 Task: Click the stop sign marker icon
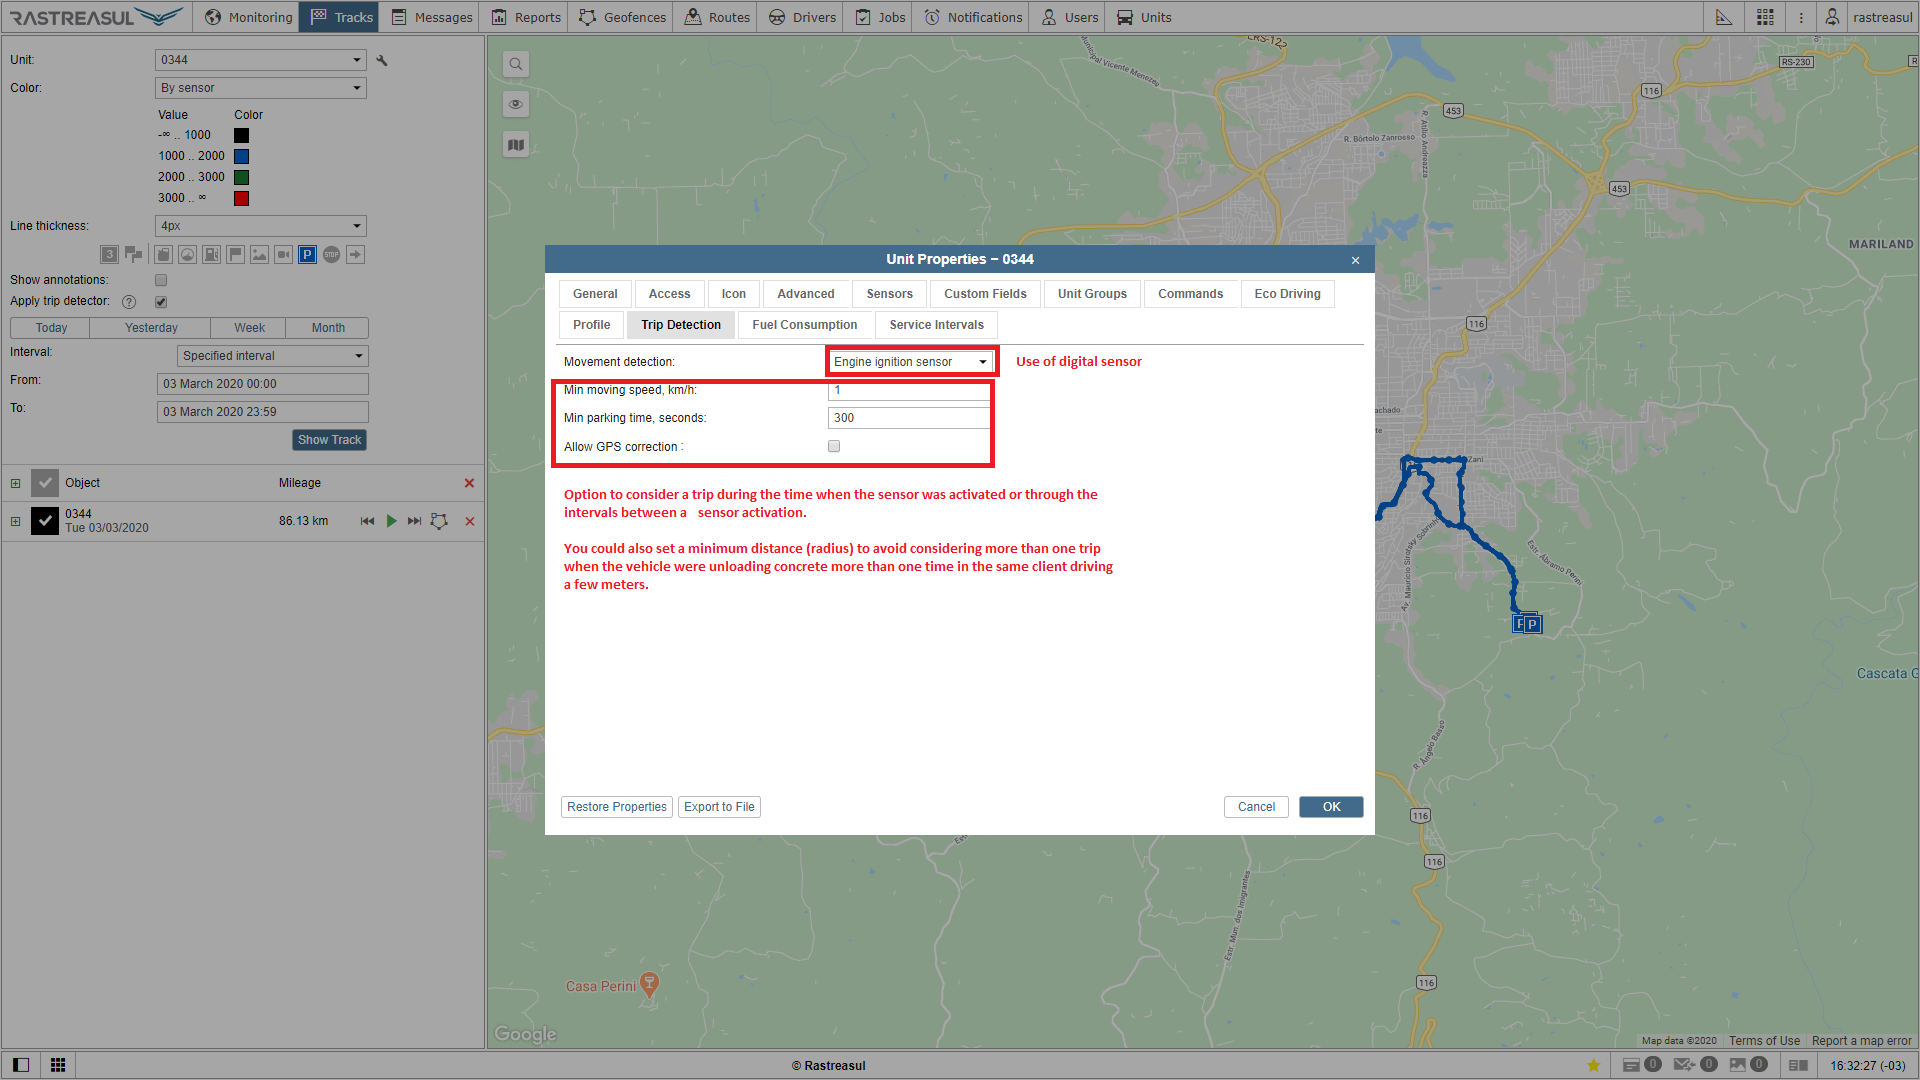tap(331, 255)
